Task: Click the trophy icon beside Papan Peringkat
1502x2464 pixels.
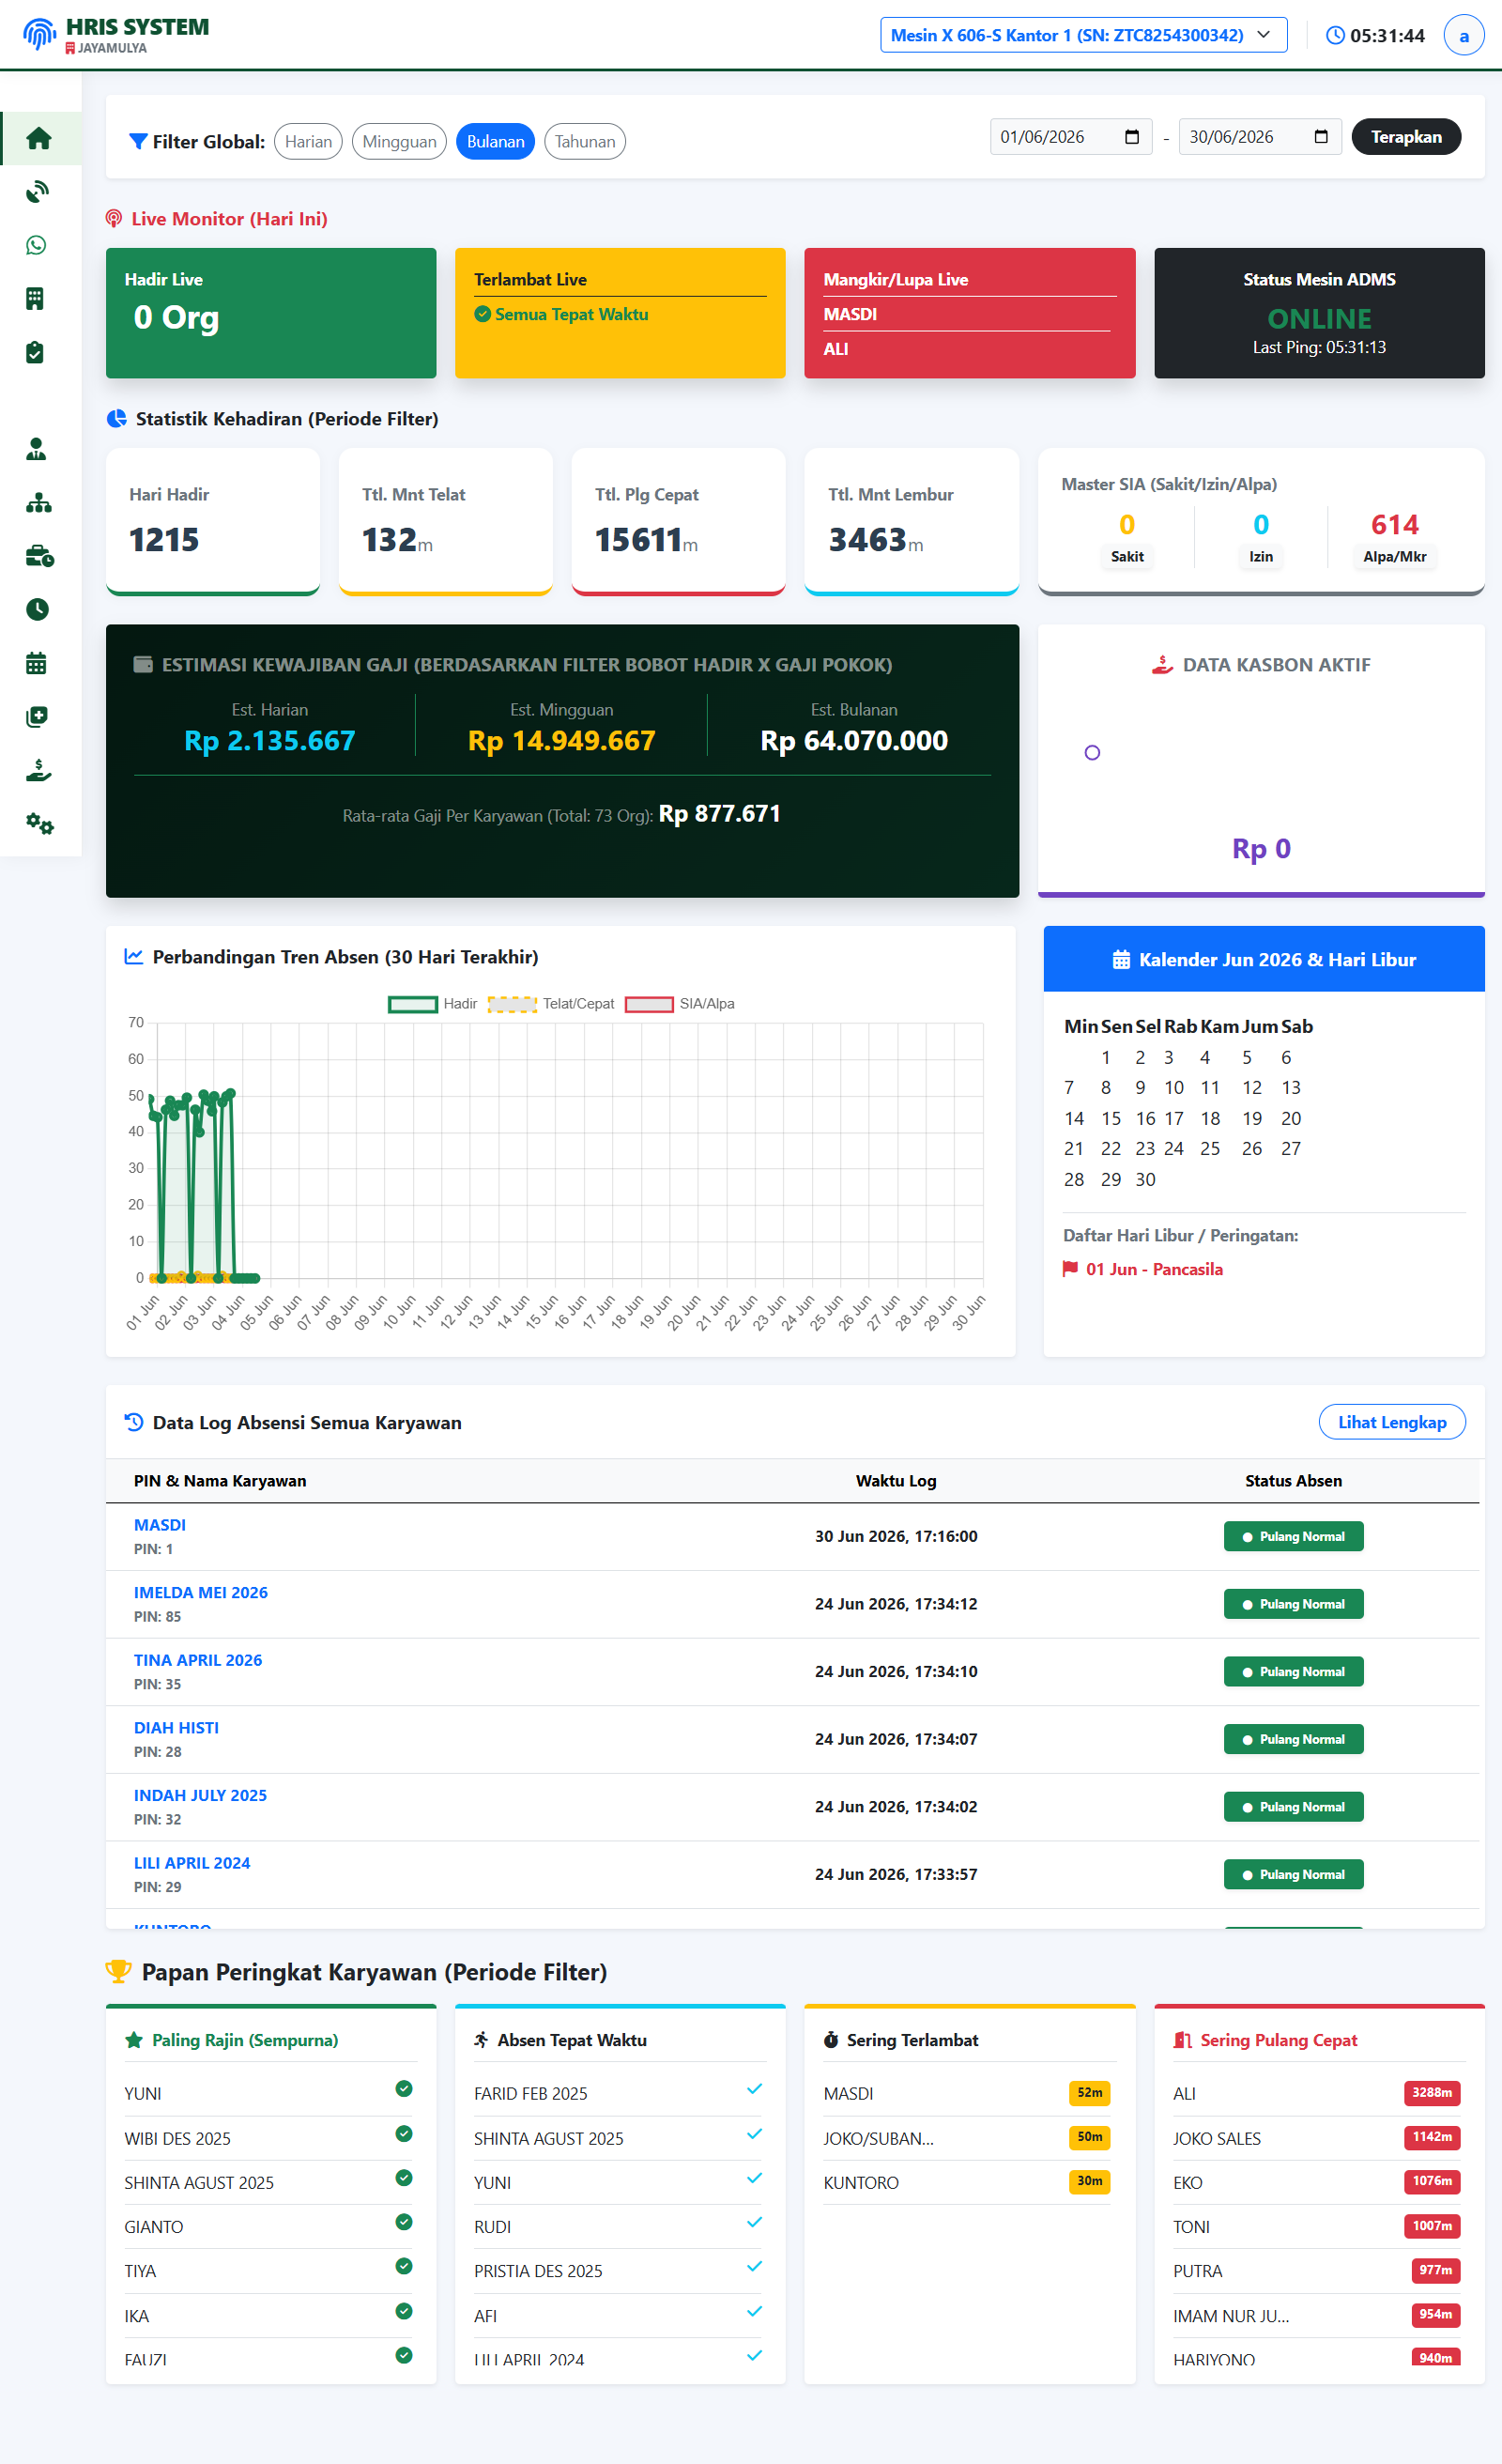Action: [118, 1971]
